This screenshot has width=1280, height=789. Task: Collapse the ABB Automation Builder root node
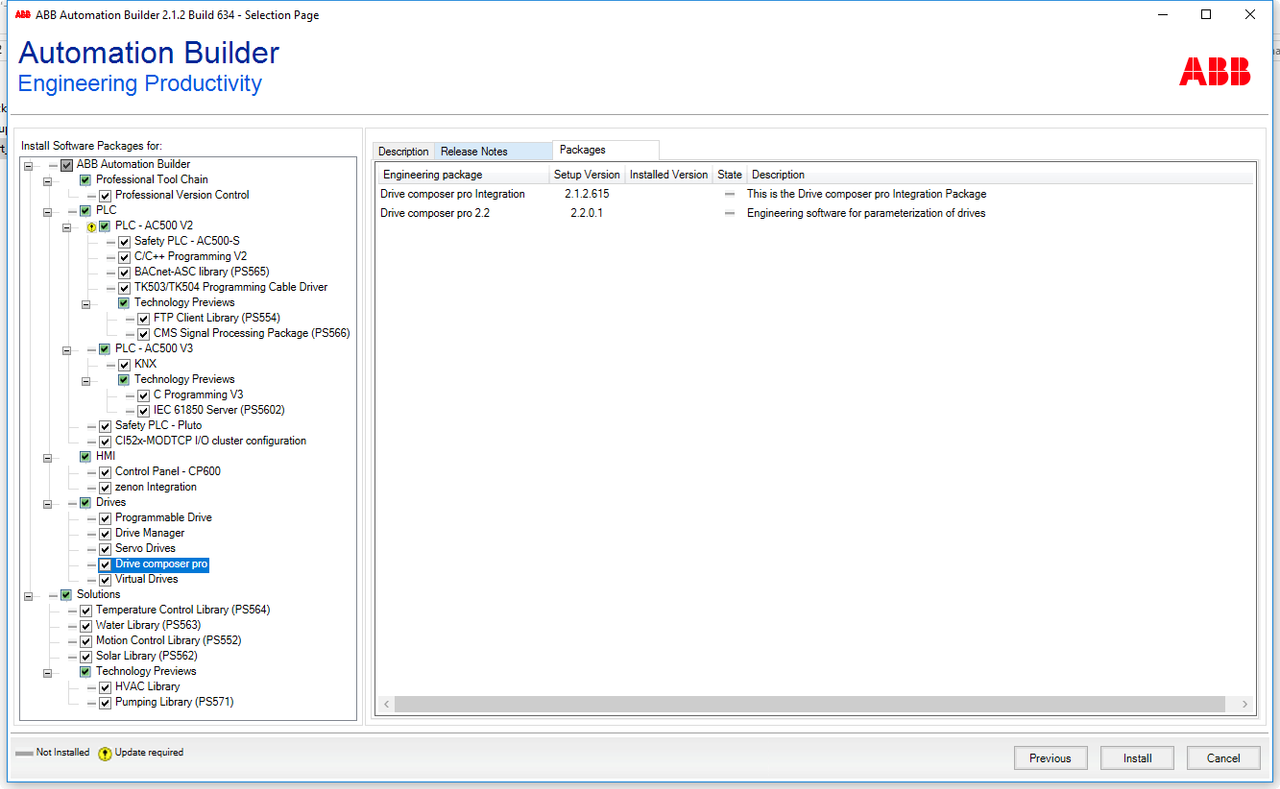pos(28,165)
